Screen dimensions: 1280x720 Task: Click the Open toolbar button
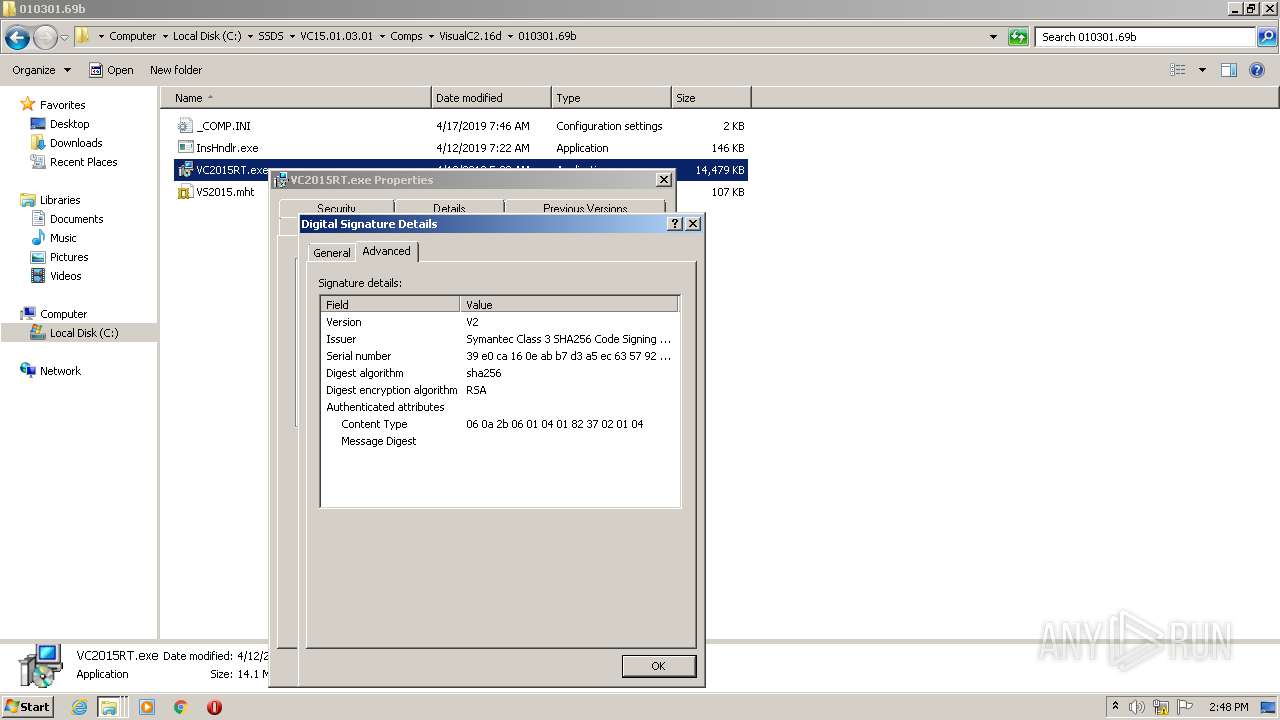click(111, 70)
